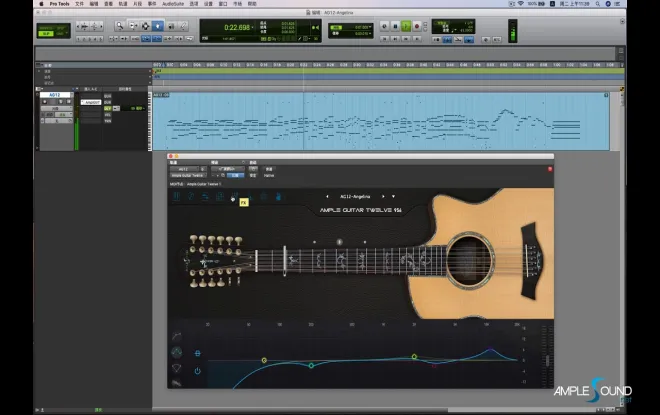
Task: Click the EQ spectrum analyzer icon
Action: (197, 353)
